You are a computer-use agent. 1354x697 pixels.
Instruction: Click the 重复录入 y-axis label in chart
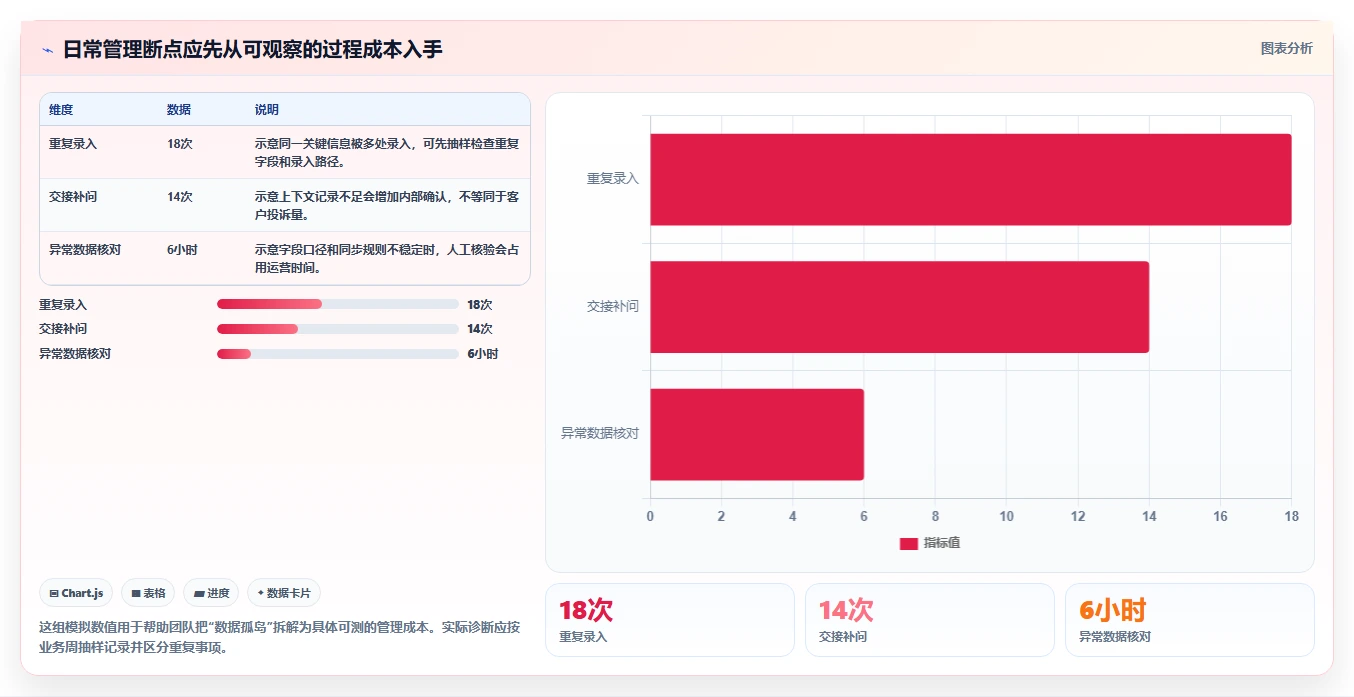point(613,179)
